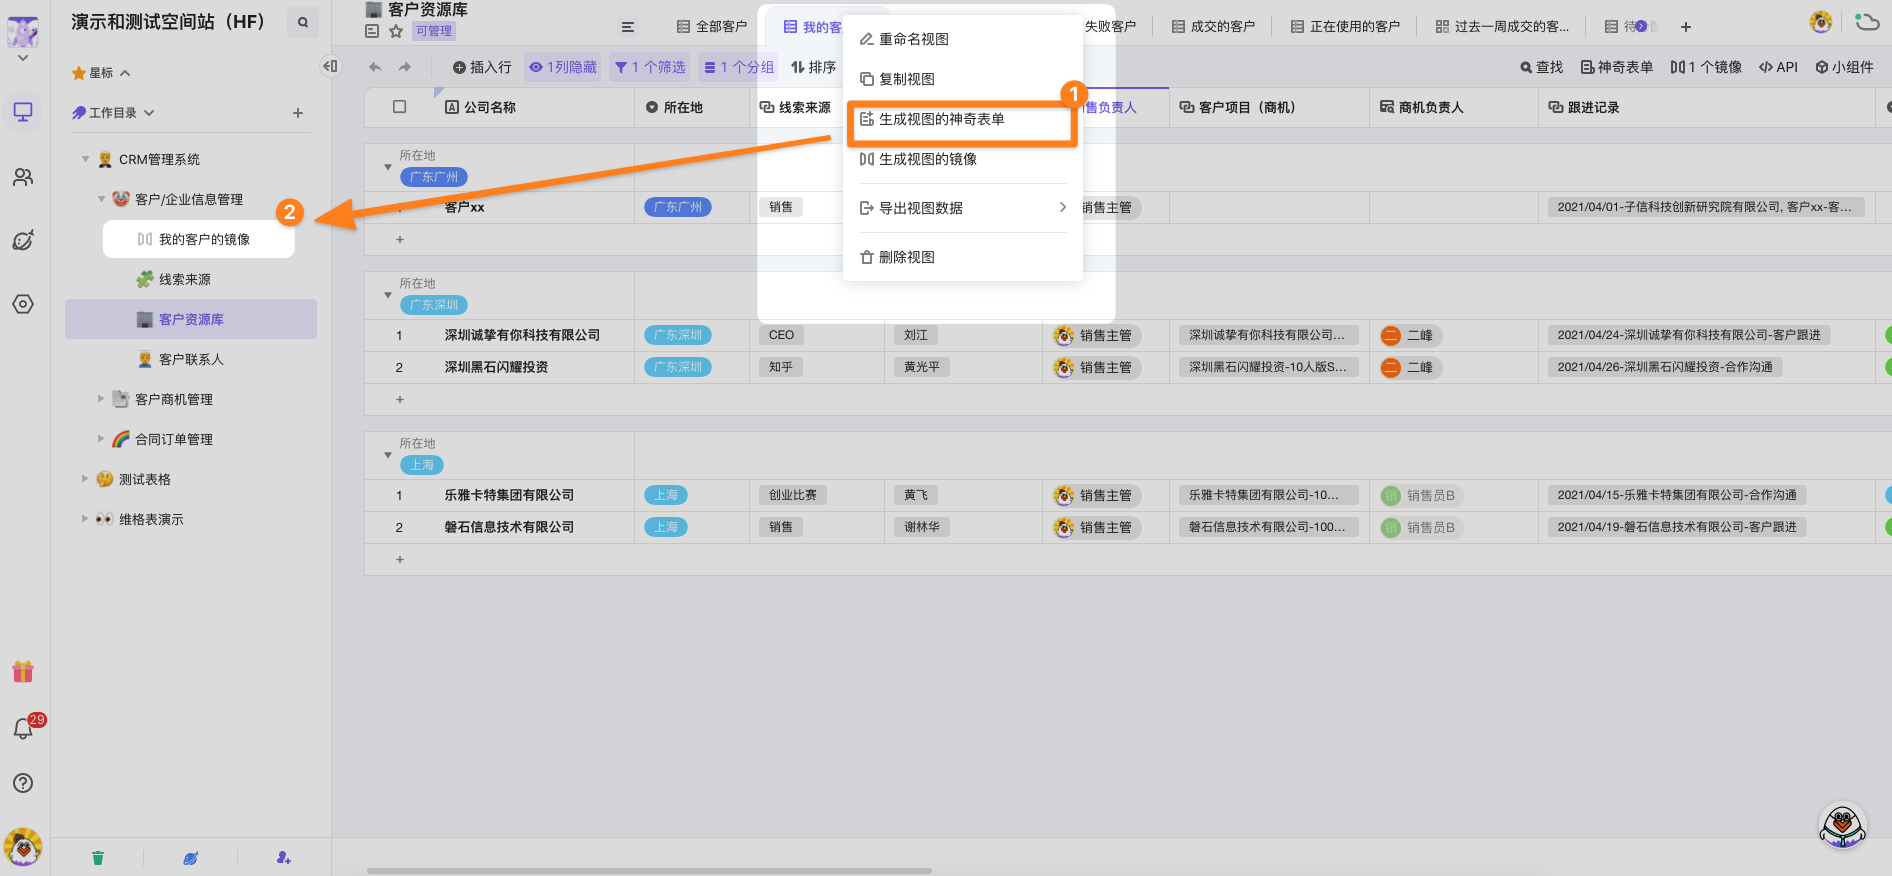
Task: Open the API panel button
Action: pos(1778,67)
